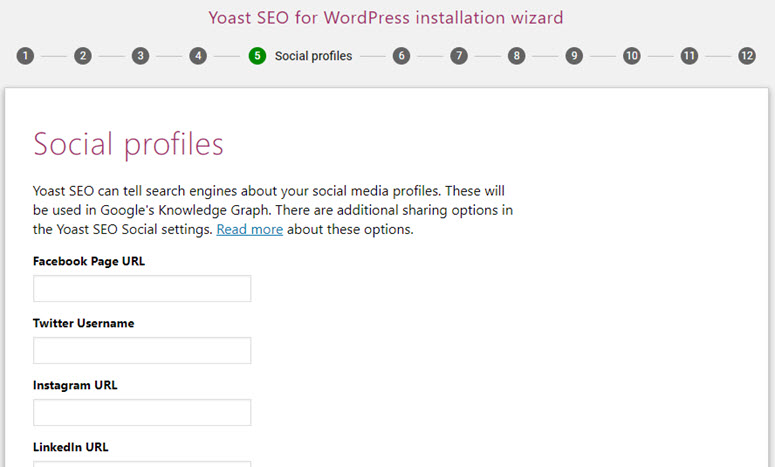Screen dimensions: 775x467
Task: Go to wizard step 7
Action: (x=459, y=56)
